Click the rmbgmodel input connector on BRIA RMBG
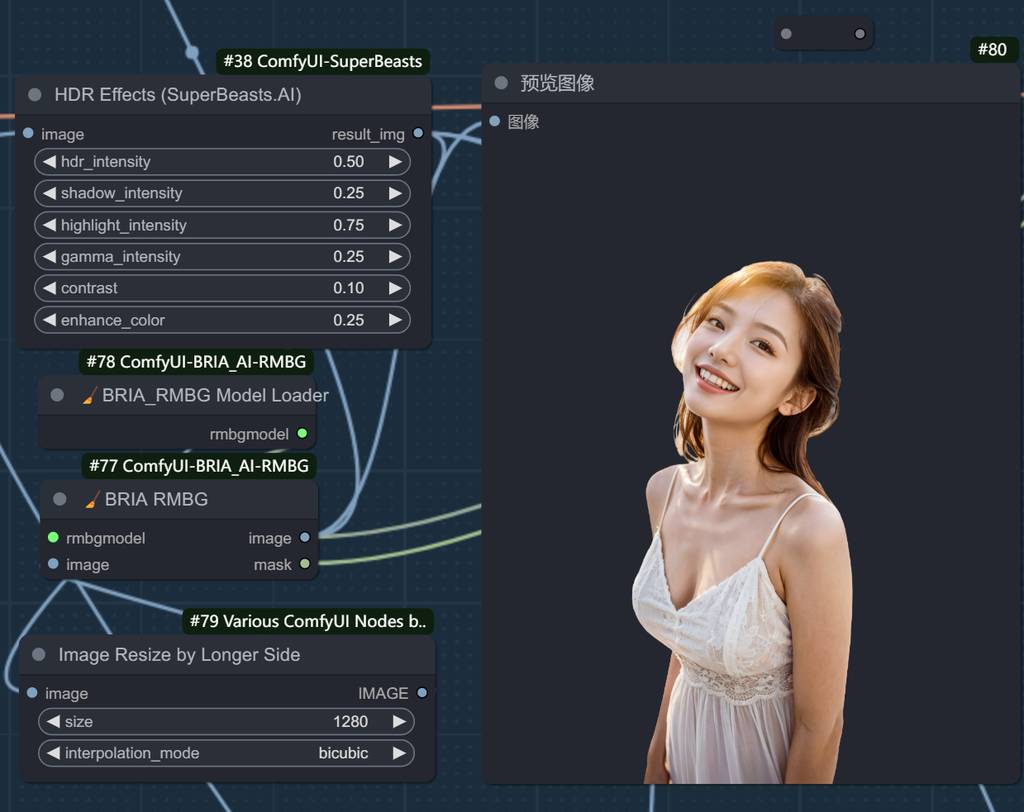This screenshot has height=812, width=1024. click(x=53, y=538)
